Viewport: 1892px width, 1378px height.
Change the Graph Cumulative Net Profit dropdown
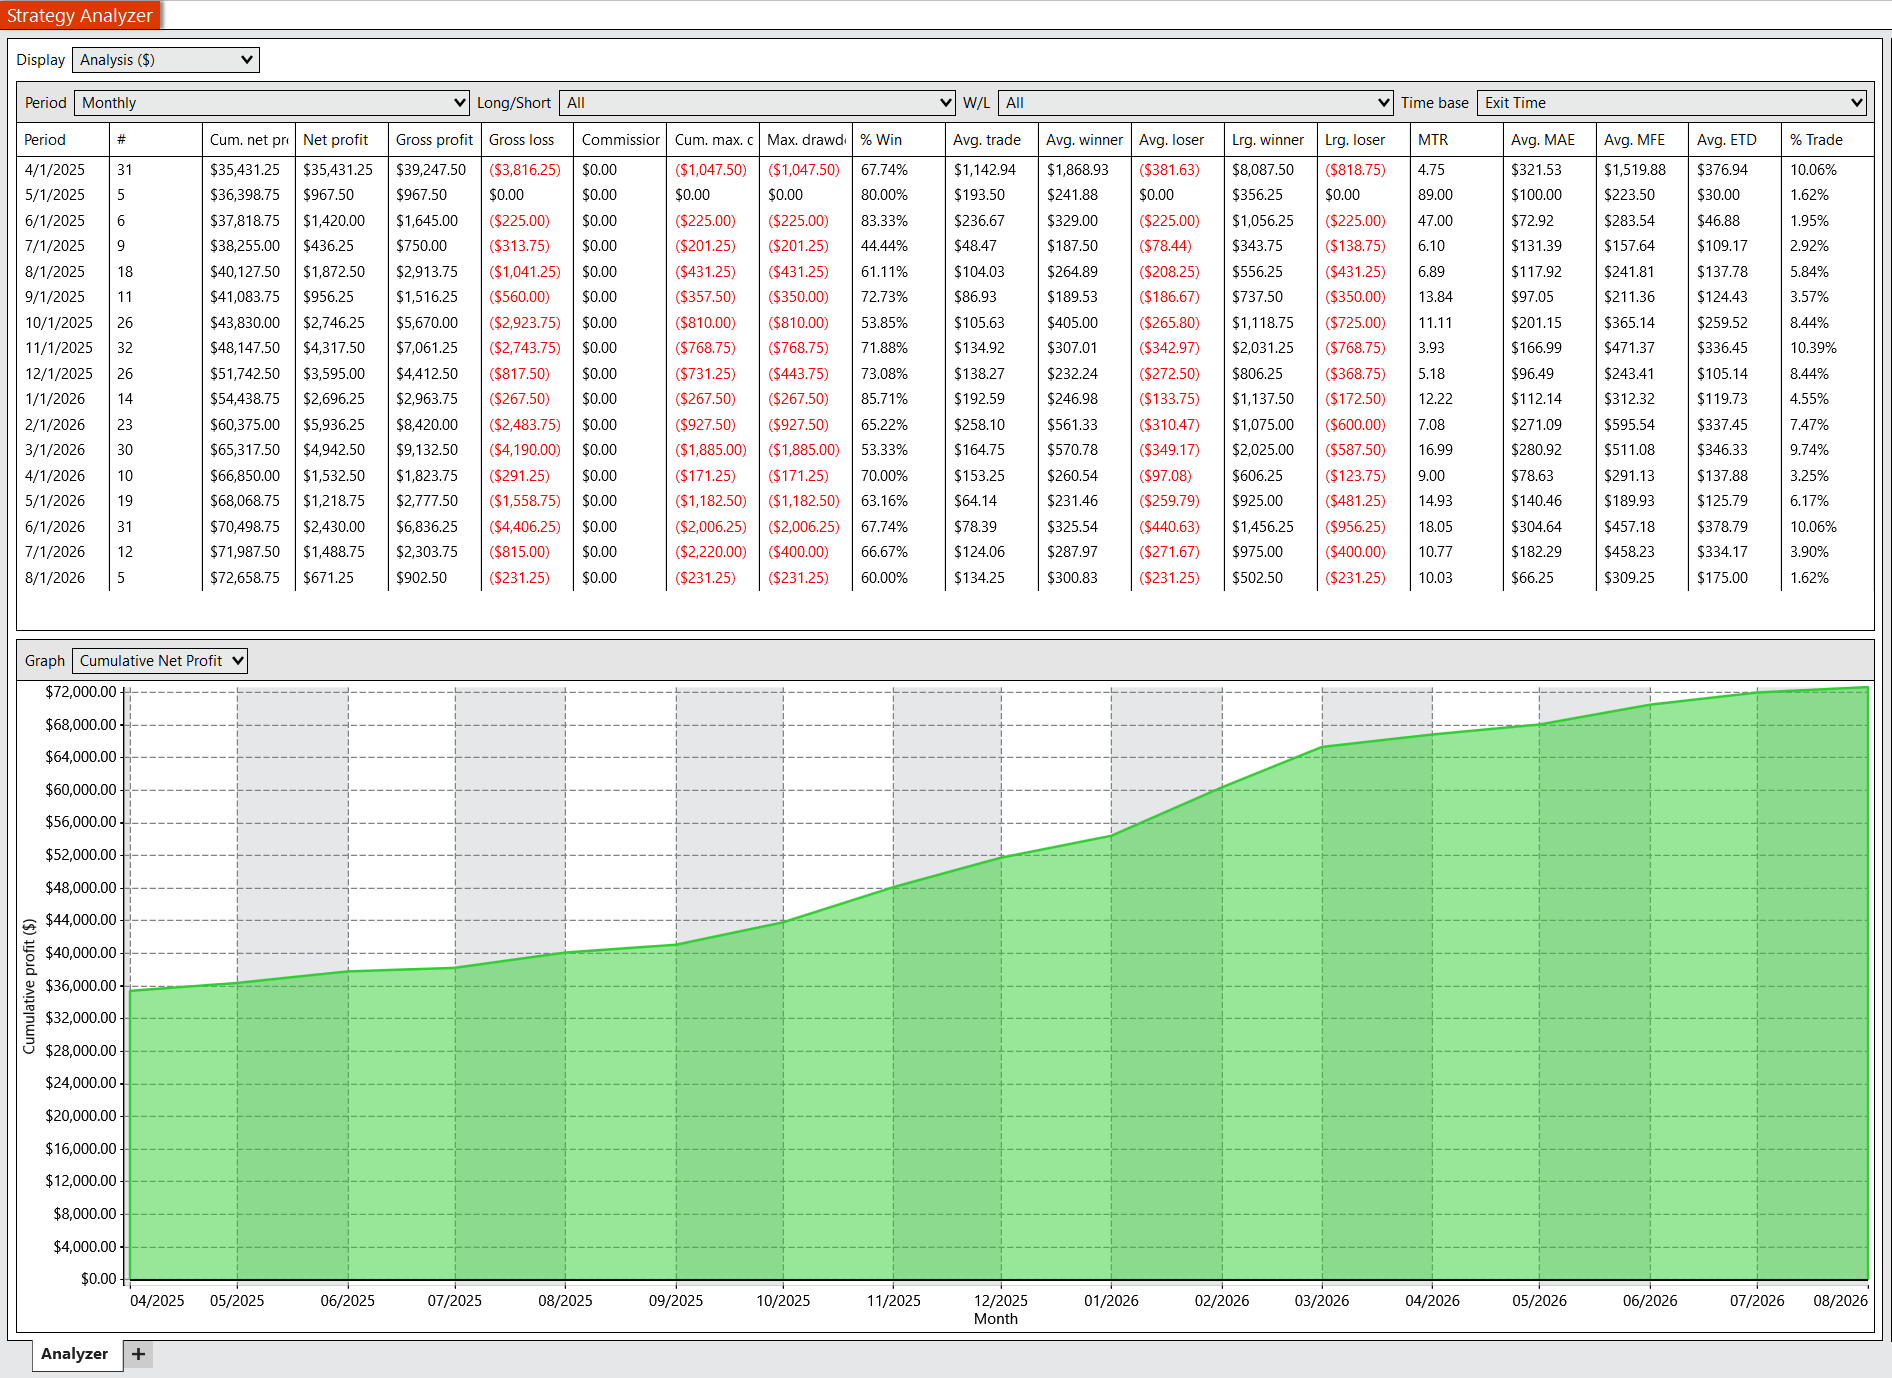tap(160, 661)
